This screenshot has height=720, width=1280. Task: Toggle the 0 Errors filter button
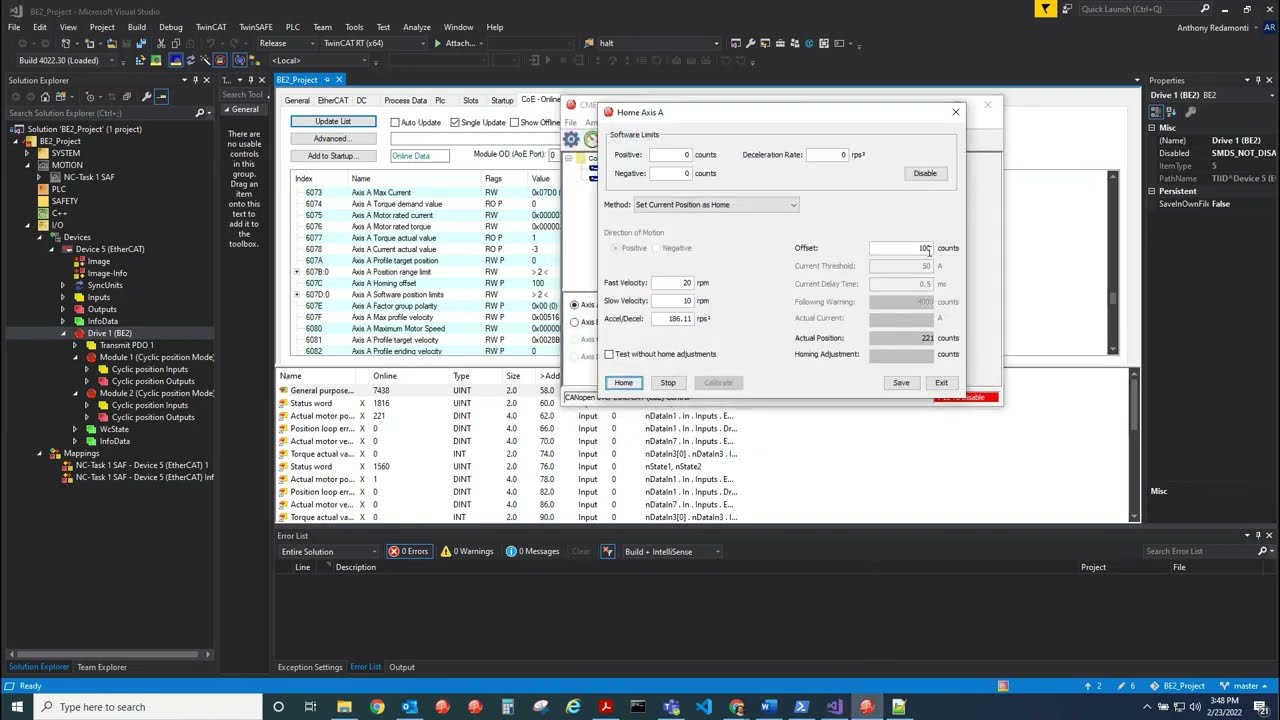pyautogui.click(x=409, y=552)
